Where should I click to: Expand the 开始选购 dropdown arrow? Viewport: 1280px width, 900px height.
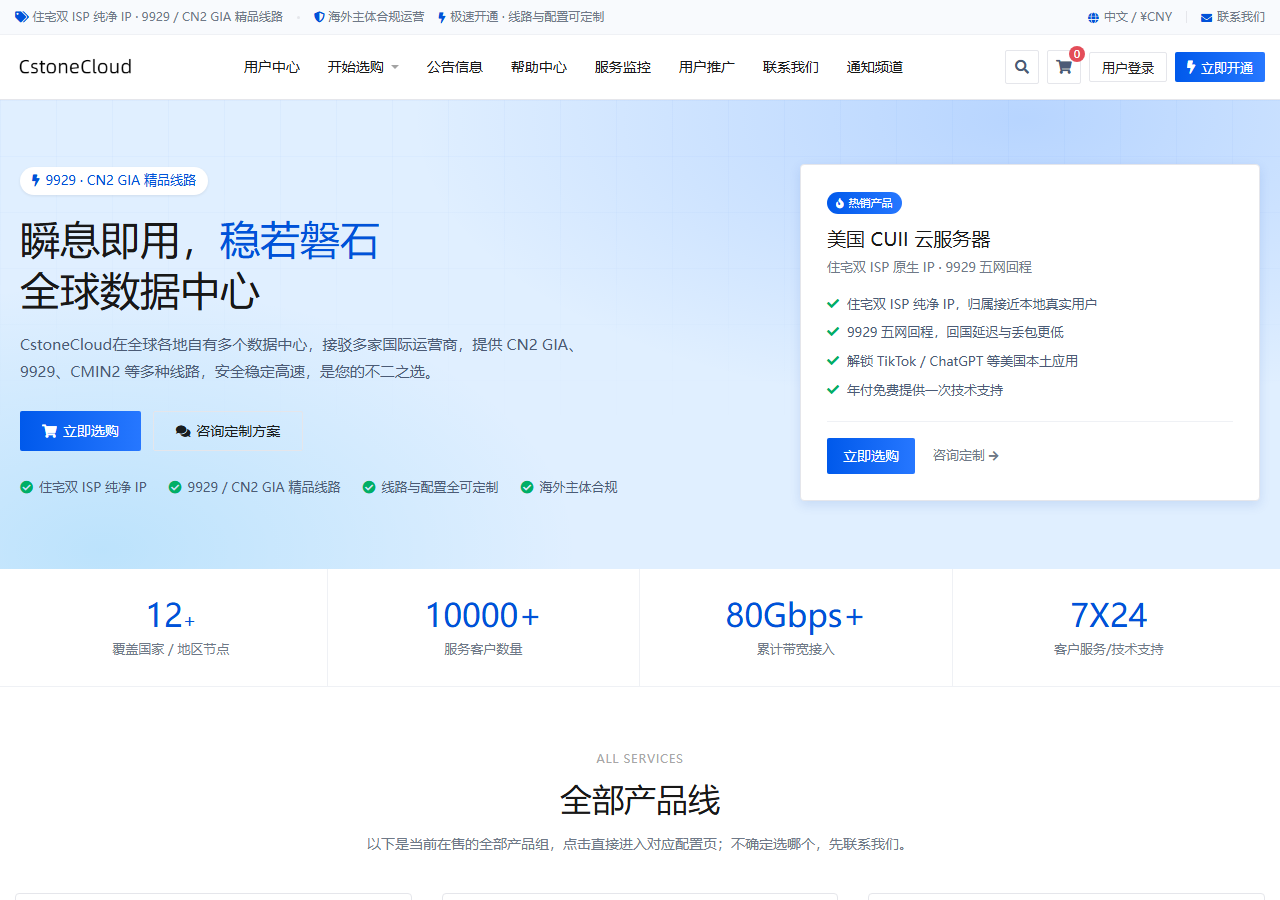coord(395,67)
